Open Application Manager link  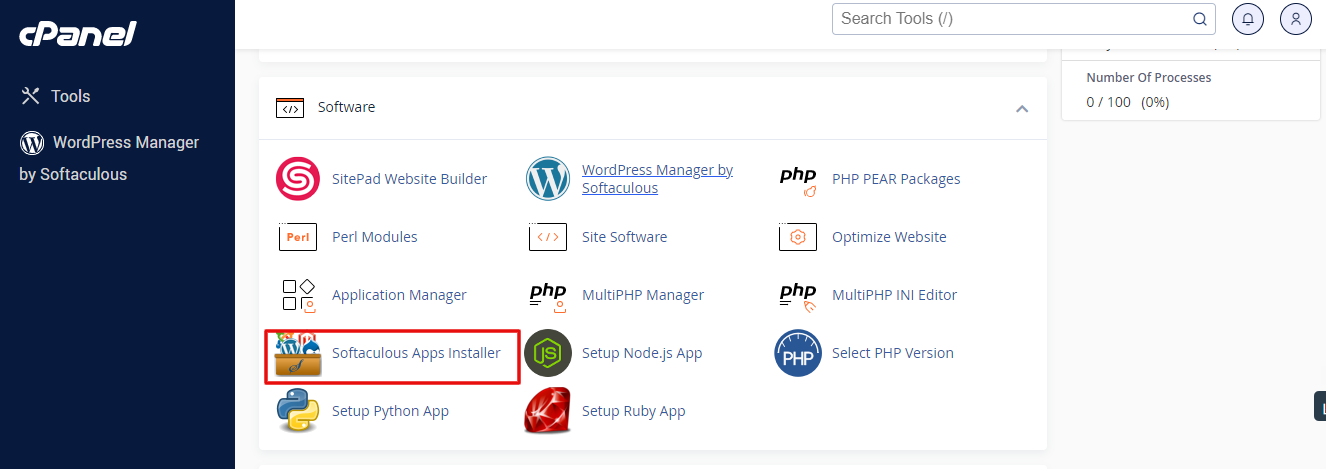click(x=399, y=295)
